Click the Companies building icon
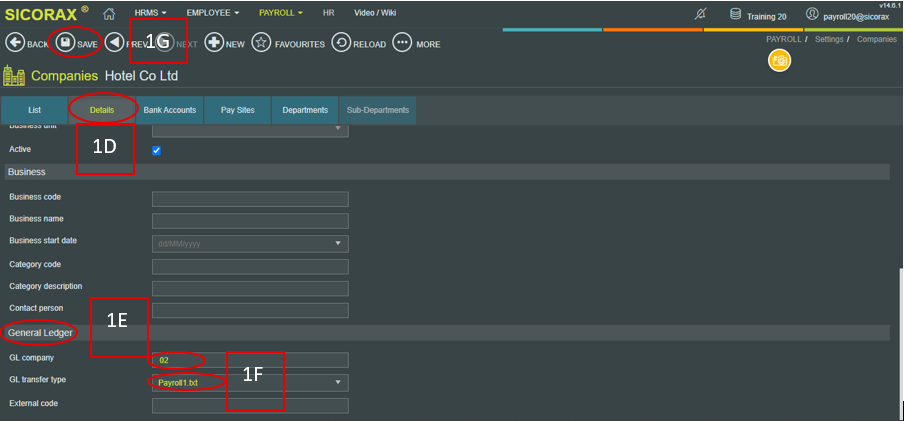The image size is (905, 421). click(14, 76)
